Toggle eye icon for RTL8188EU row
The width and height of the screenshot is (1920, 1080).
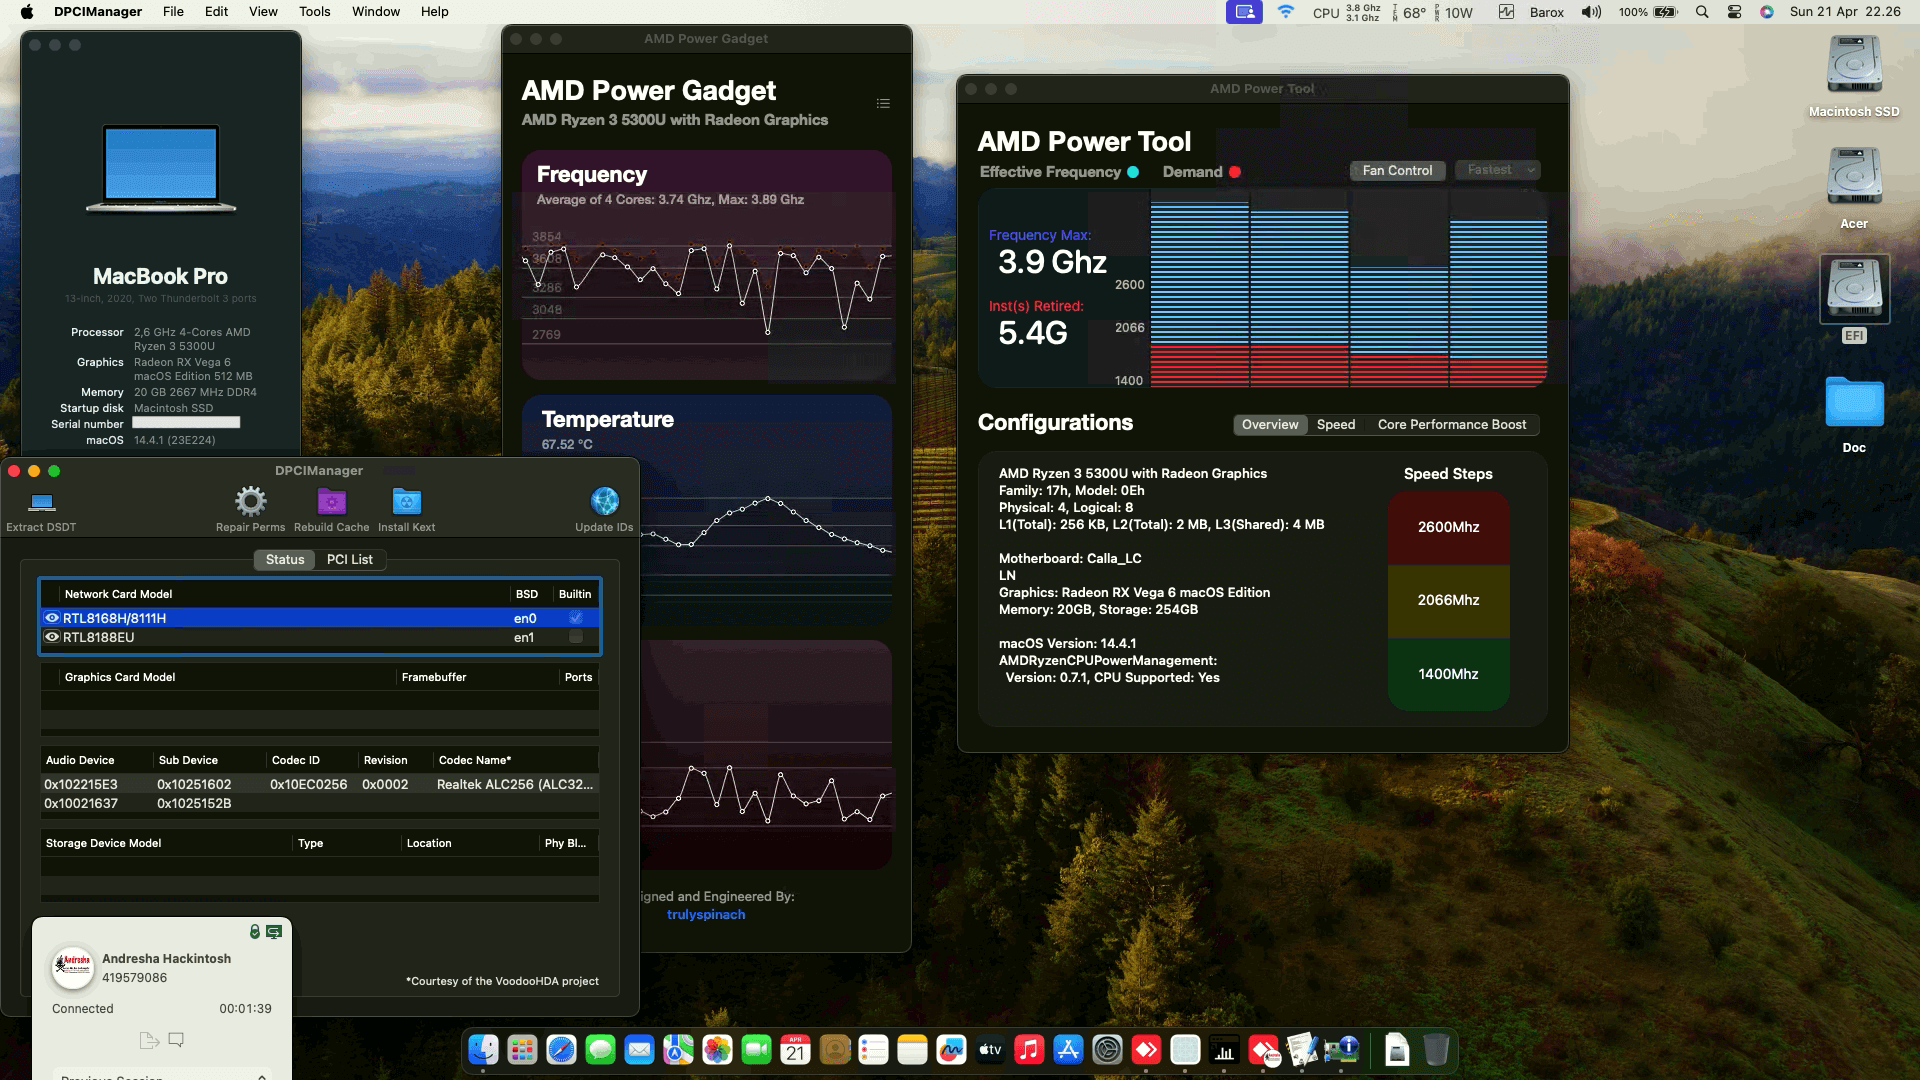click(52, 637)
